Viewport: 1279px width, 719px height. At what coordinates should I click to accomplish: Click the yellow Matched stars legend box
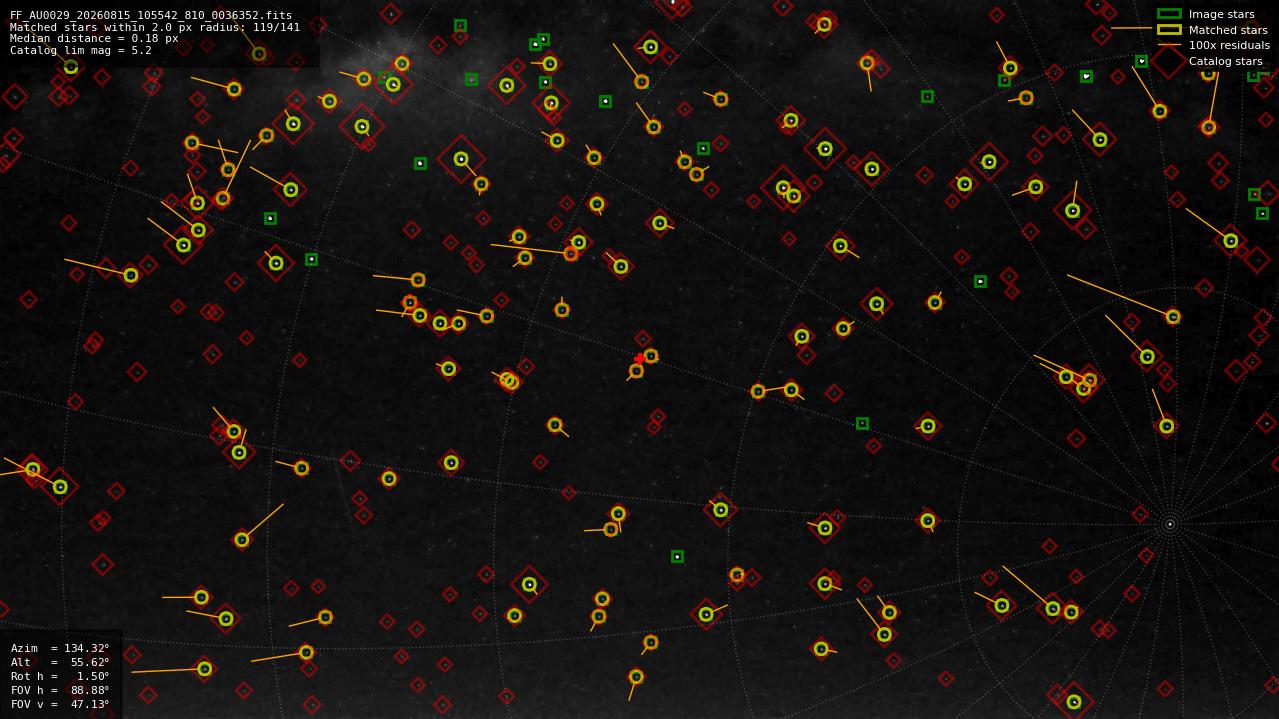[1169, 30]
